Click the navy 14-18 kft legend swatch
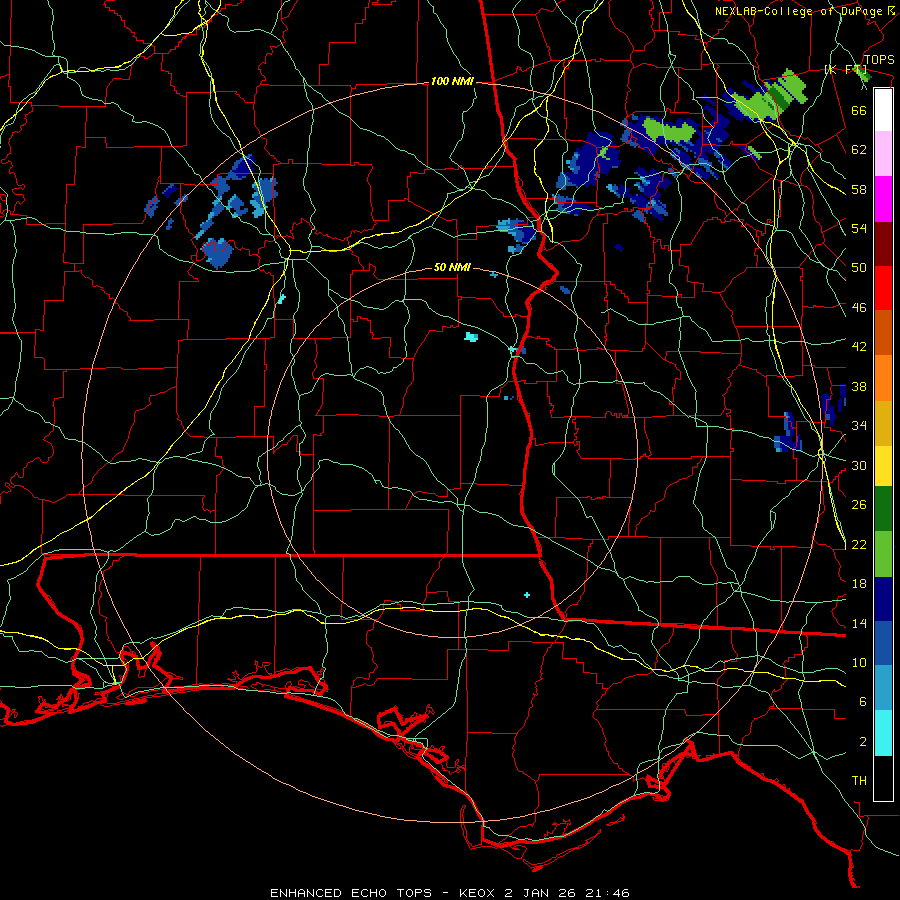 coord(883,599)
